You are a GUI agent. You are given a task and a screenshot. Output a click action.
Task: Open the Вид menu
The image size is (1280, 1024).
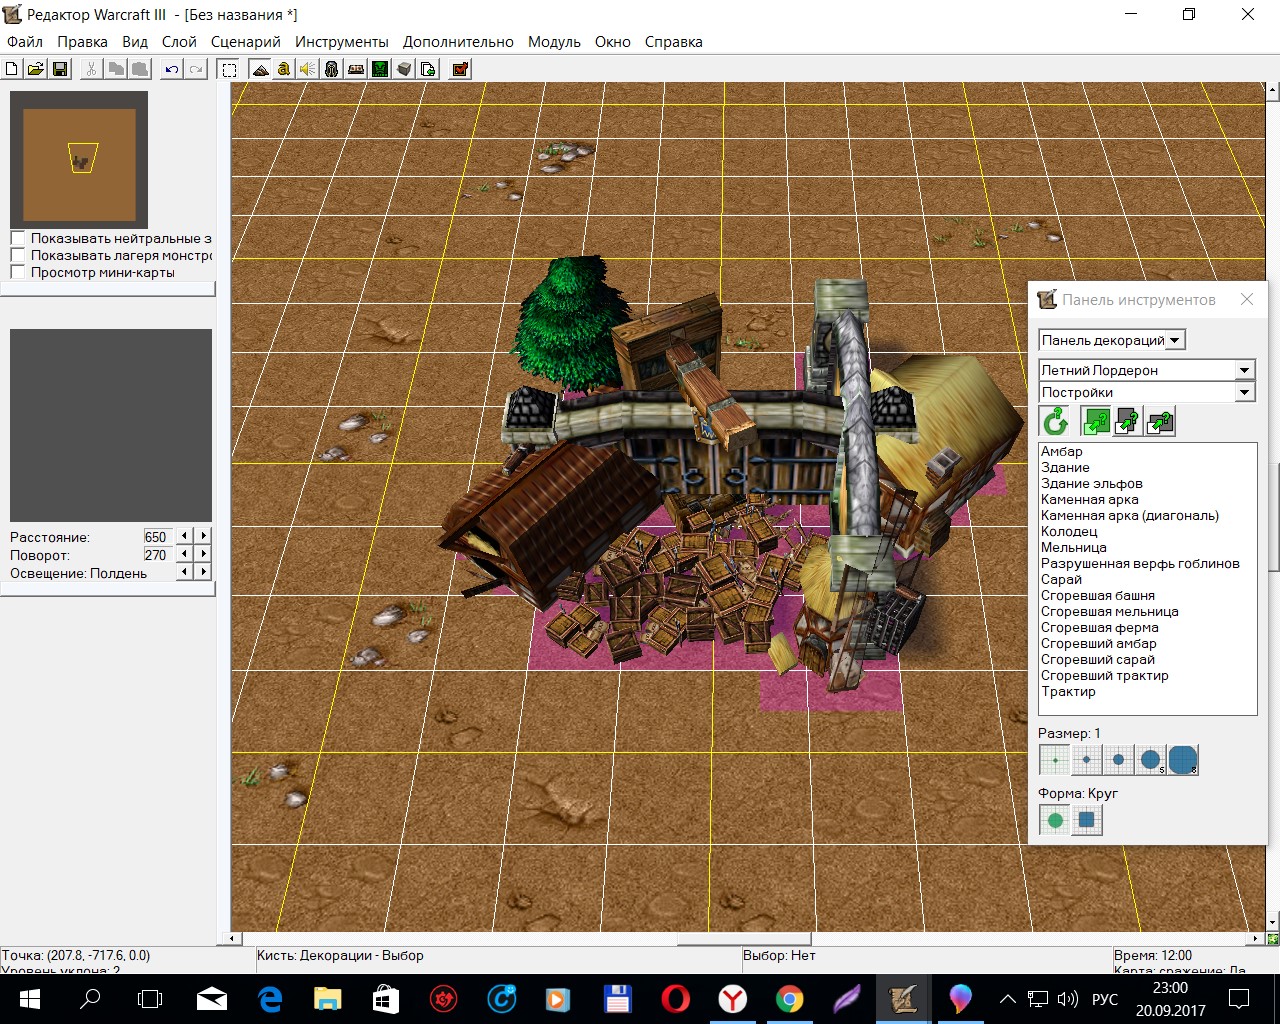(135, 42)
